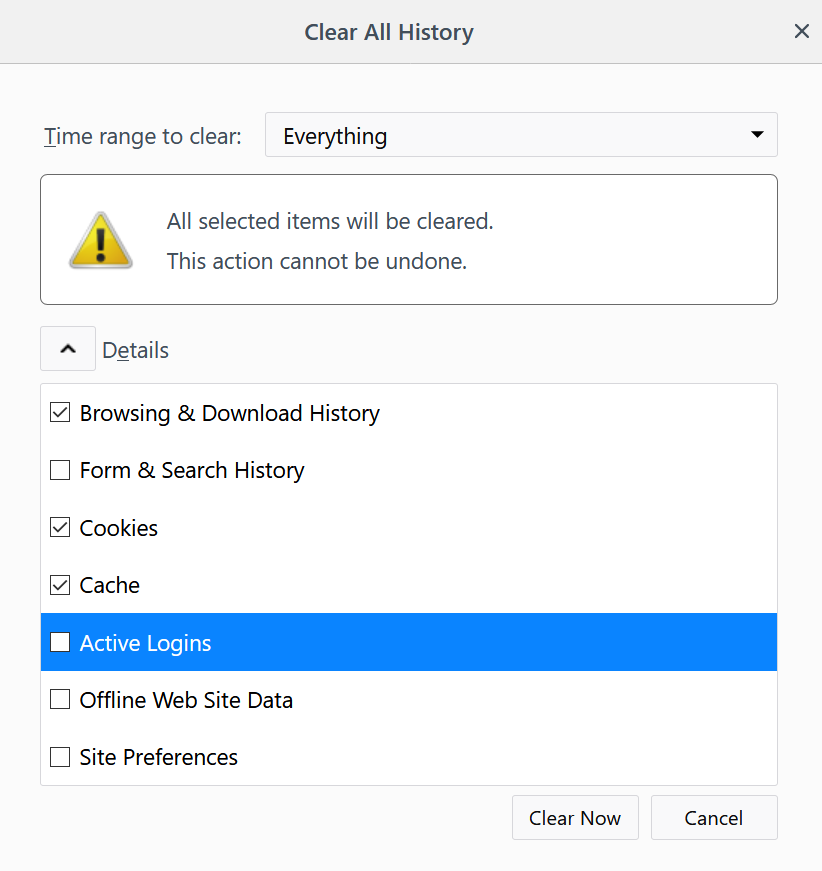This screenshot has width=822, height=871.
Task: Uncheck the Cookies checkbox
Action: (x=60, y=528)
